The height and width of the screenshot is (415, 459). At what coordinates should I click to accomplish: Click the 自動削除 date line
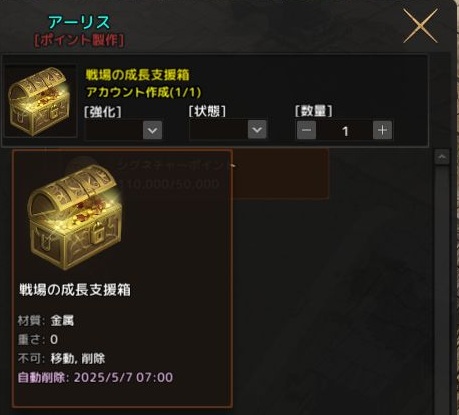(95, 378)
